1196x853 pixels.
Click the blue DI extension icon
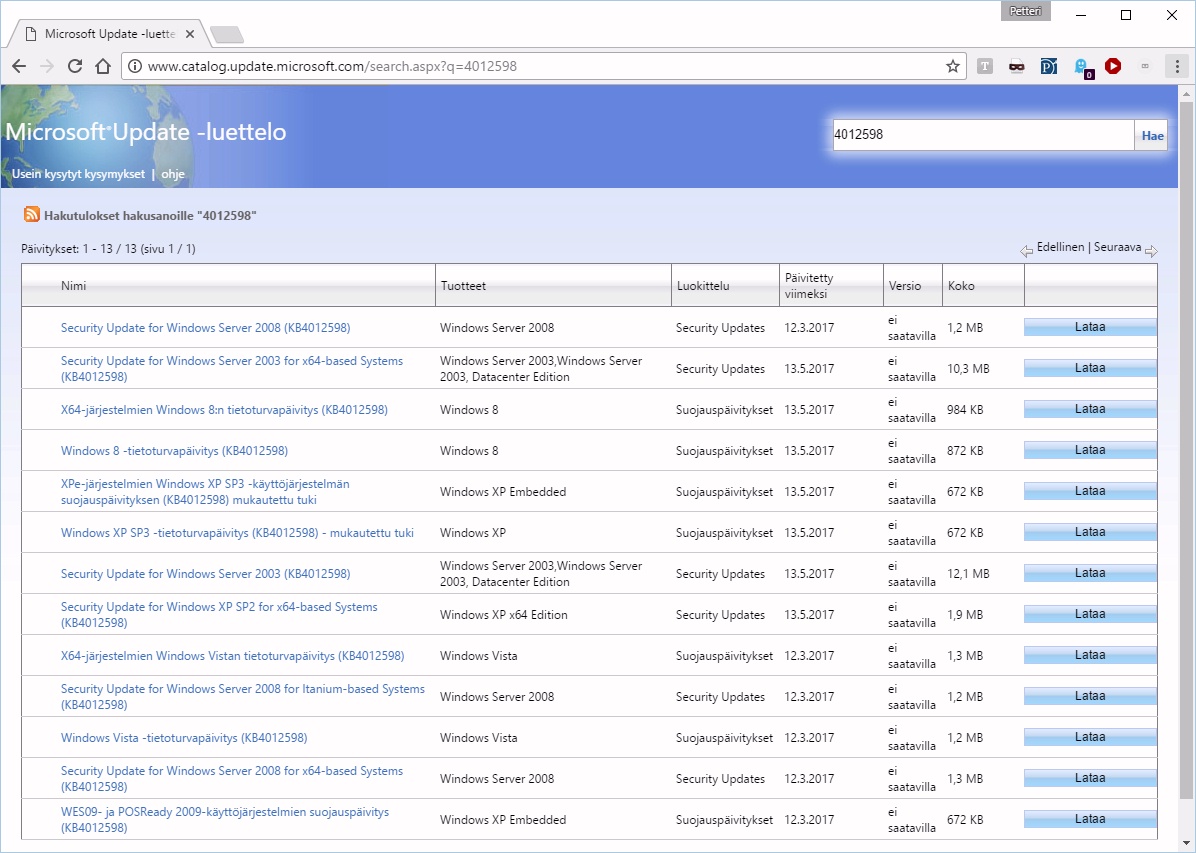click(x=1049, y=66)
